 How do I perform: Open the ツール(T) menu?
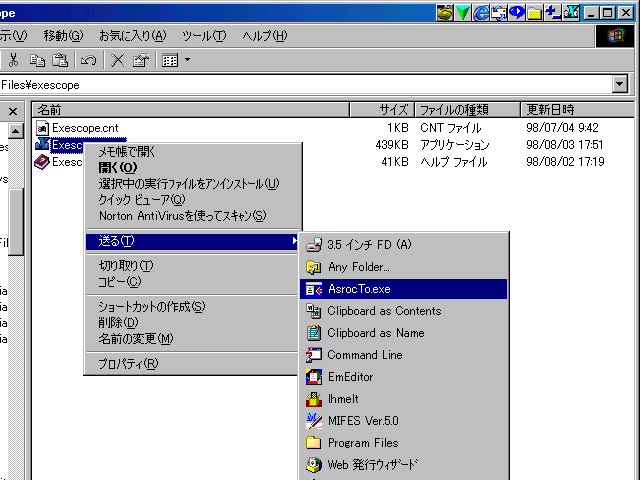(x=204, y=36)
